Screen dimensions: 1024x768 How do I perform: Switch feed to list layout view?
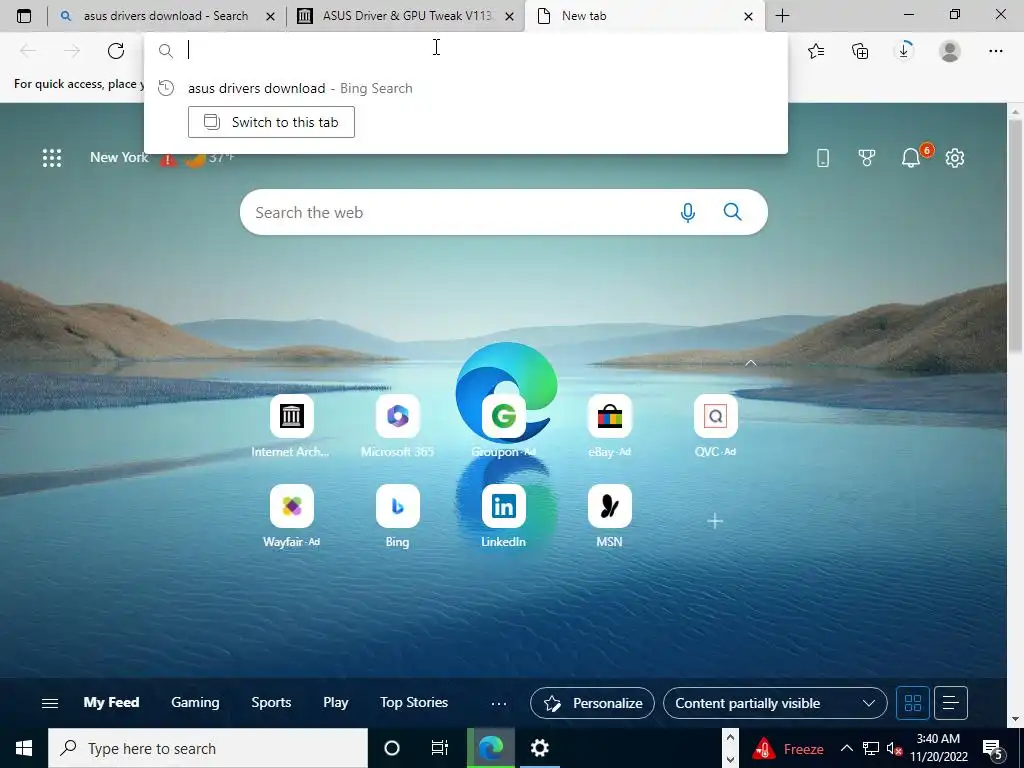click(x=950, y=703)
